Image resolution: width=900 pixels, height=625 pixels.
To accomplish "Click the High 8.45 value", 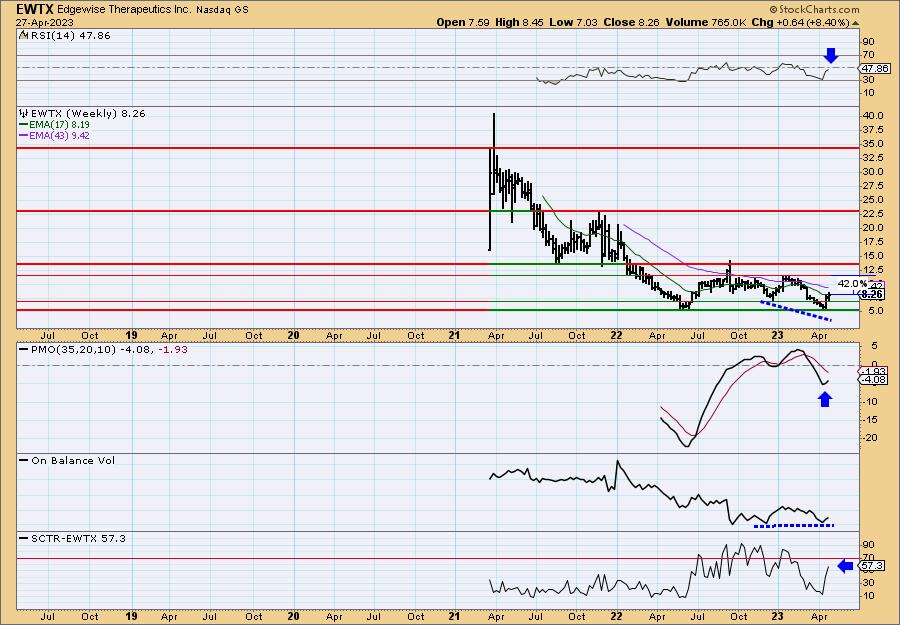I will (x=519, y=22).
